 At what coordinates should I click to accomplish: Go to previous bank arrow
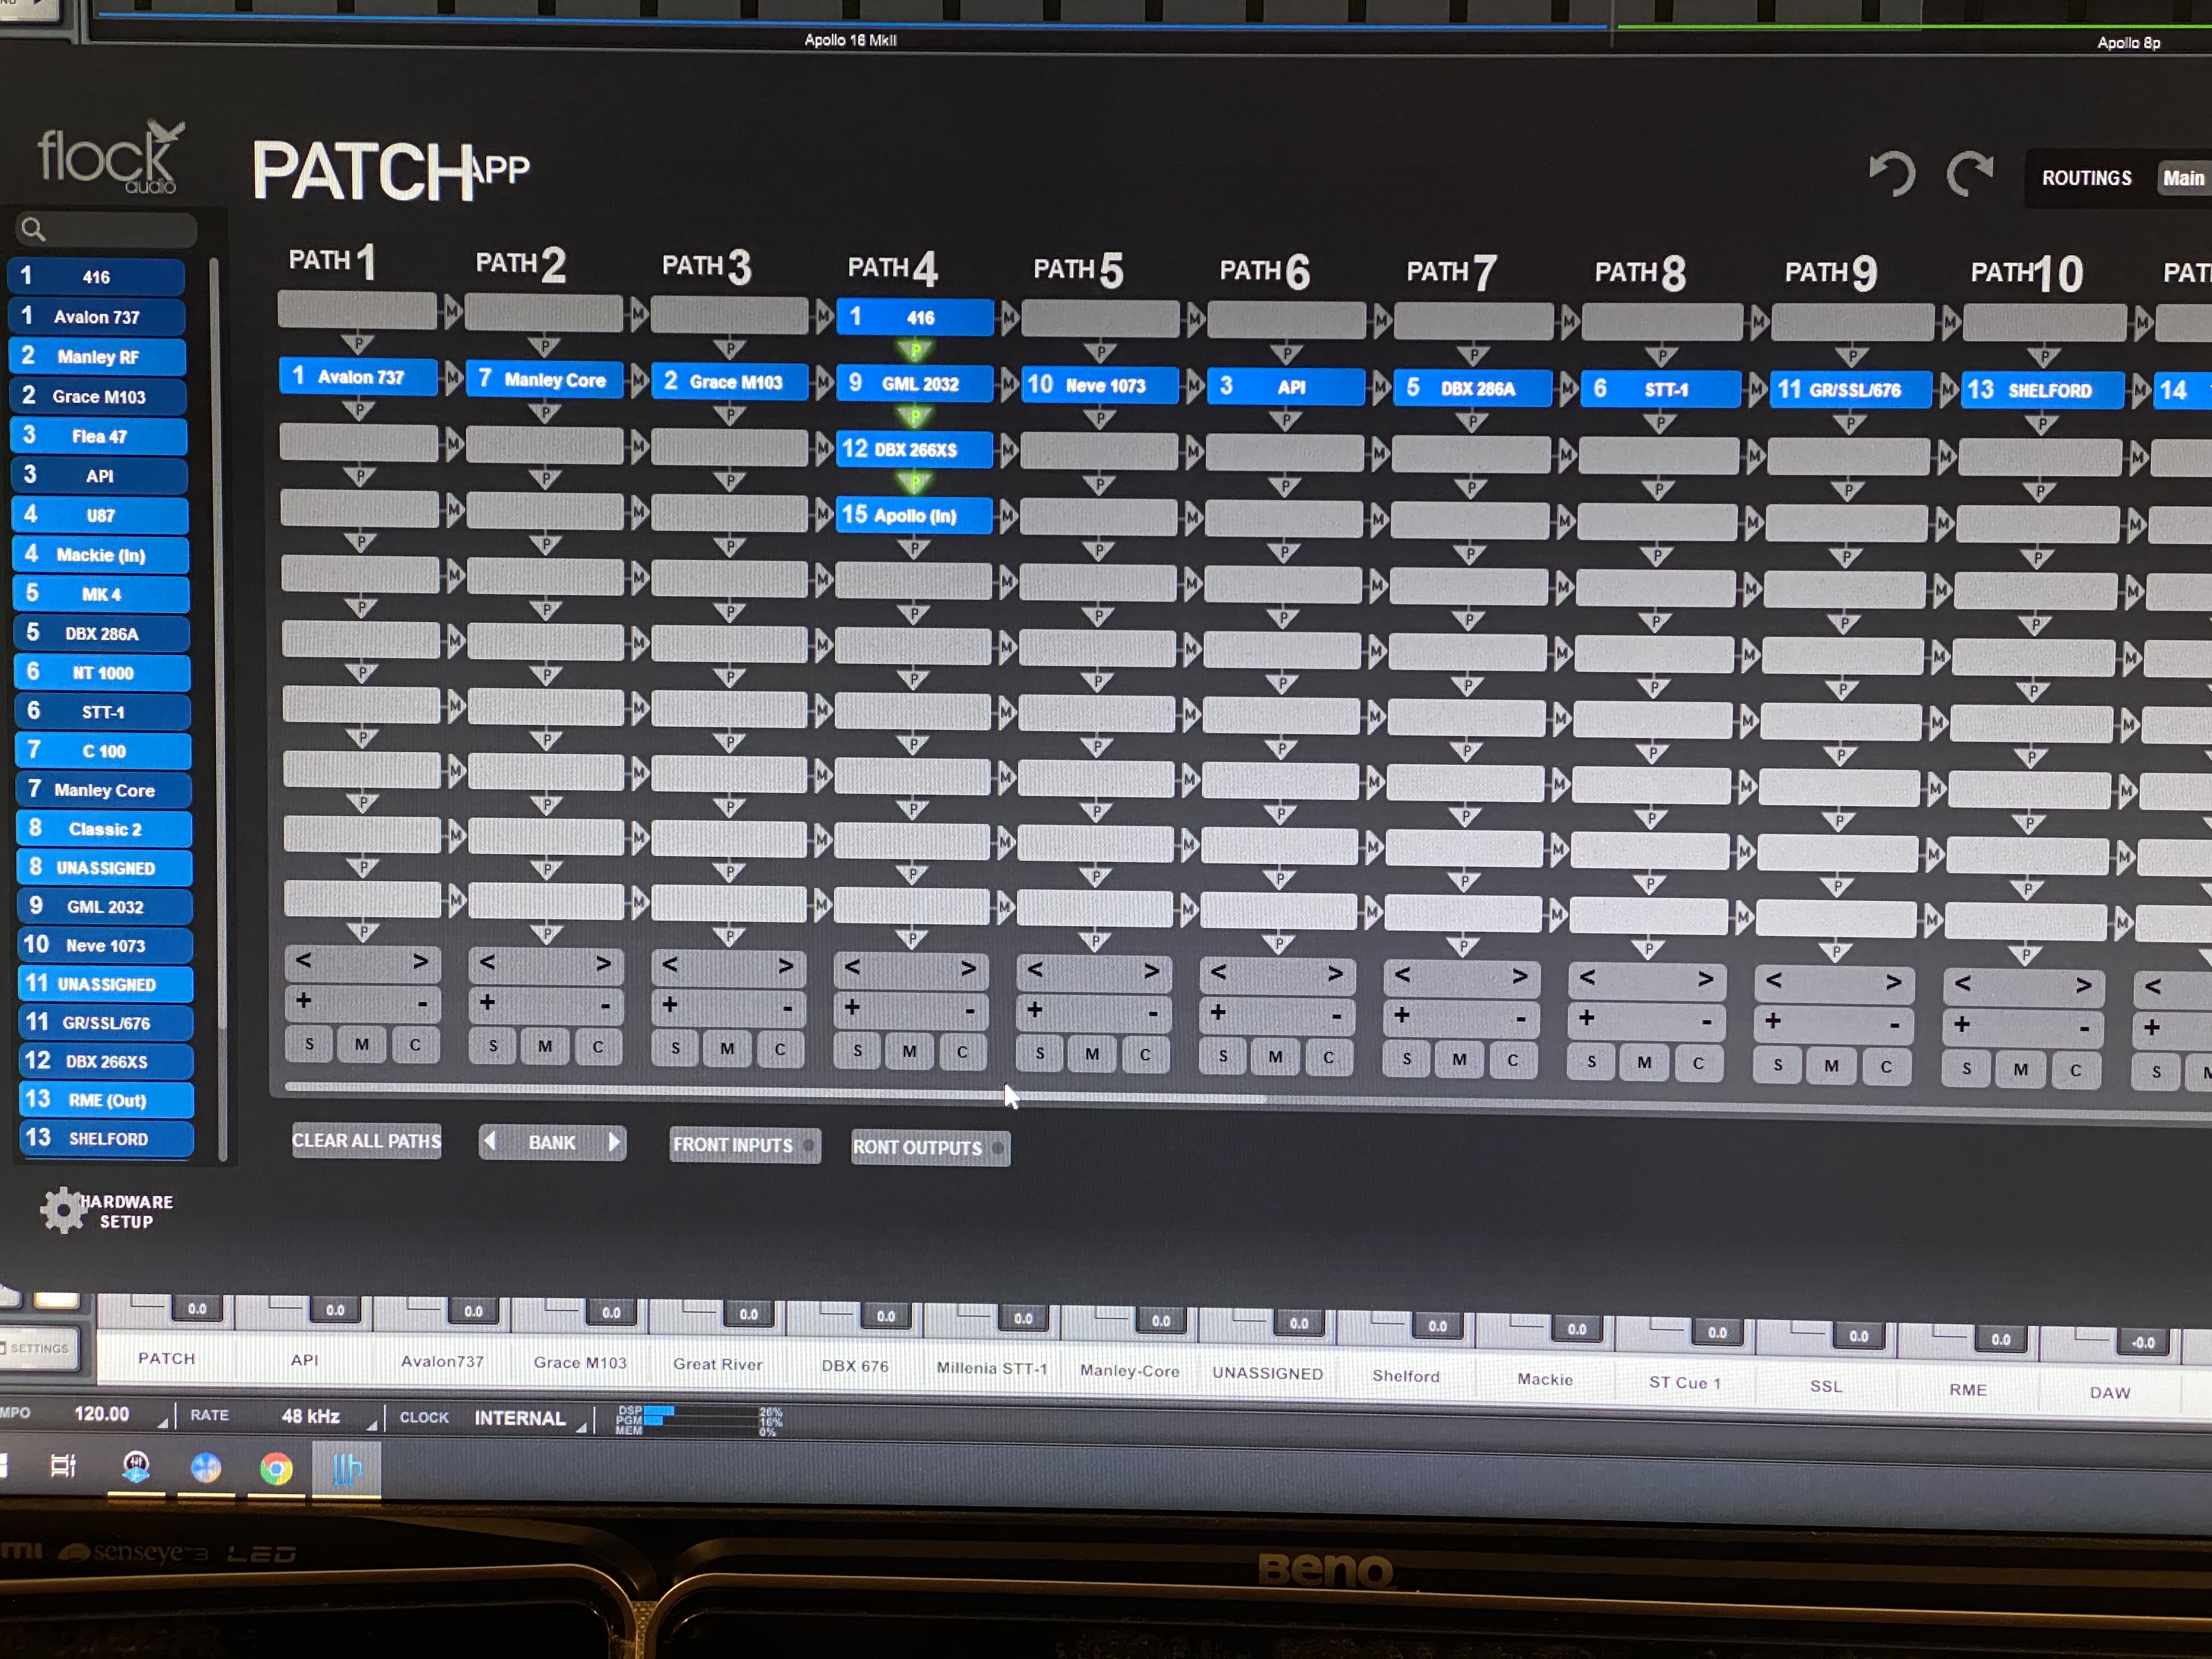coord(490,1141)
